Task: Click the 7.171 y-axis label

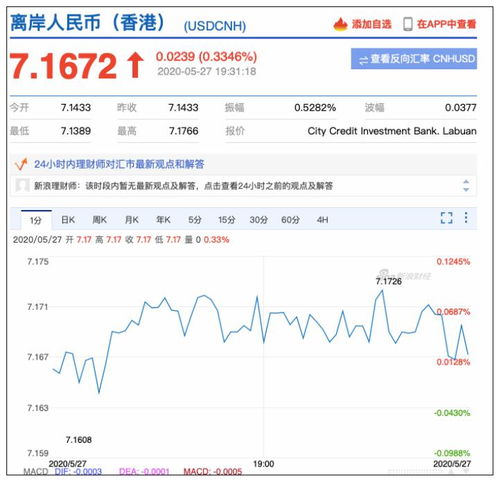Action: 38,307
